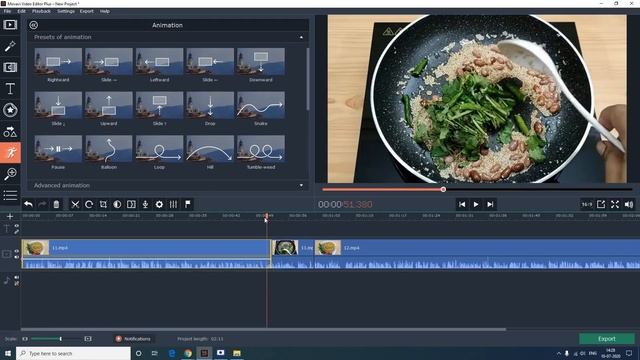Click the Windows taskbar search box
Viewport: 640px width, 360px height.
pos(73,353)
